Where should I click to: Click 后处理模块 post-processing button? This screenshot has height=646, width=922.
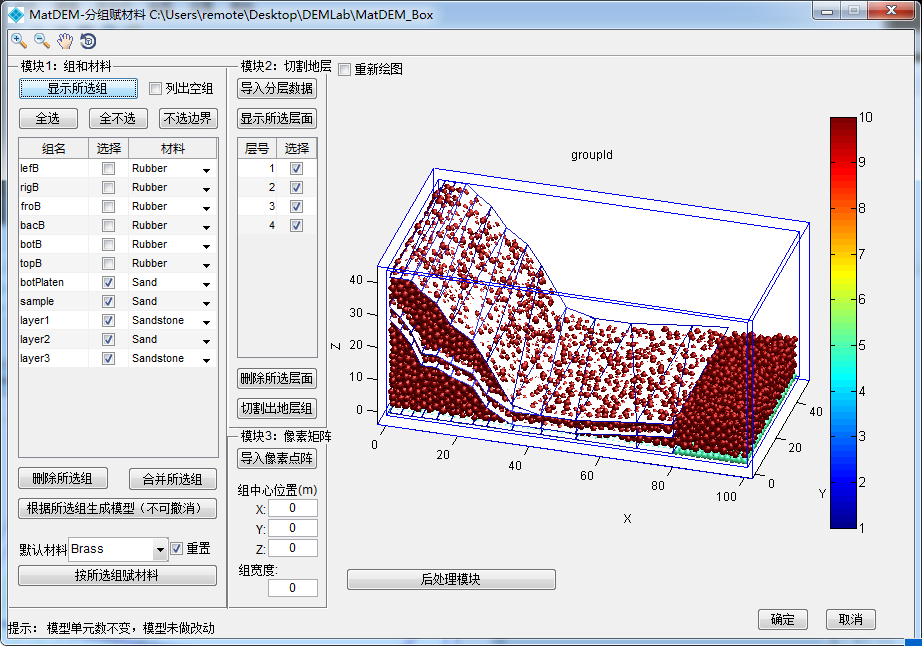pos(451,580)
